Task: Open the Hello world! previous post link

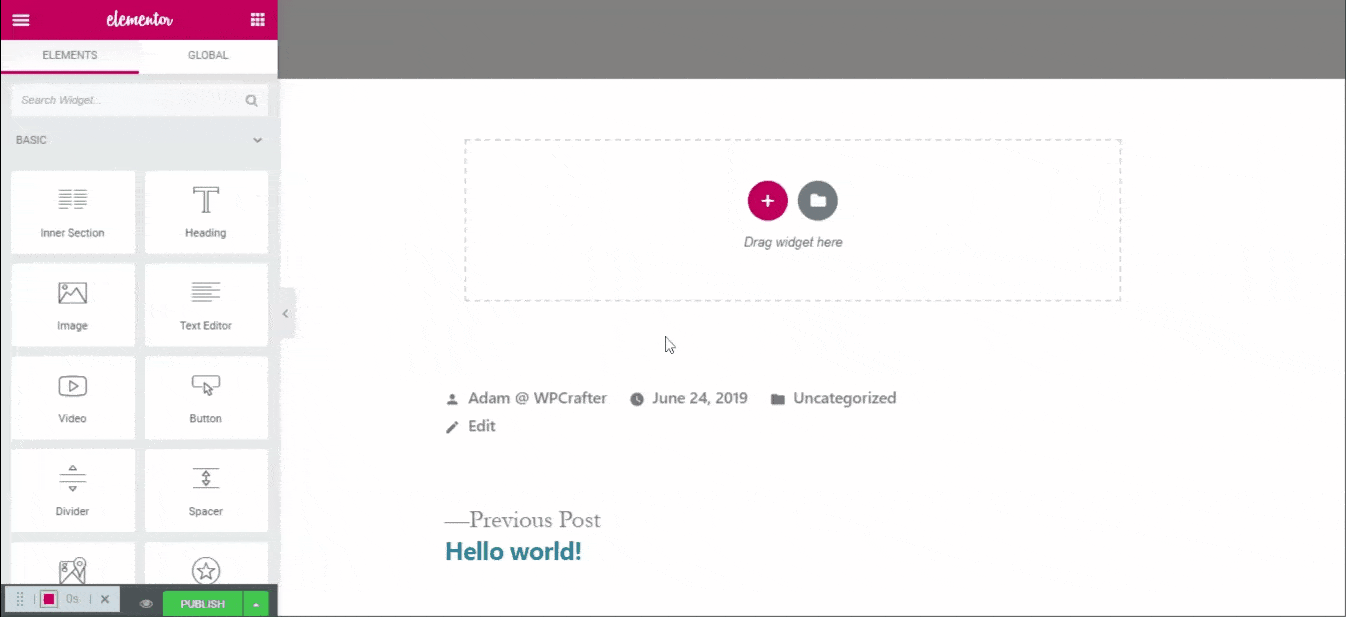Action: [x=513, y=551]
